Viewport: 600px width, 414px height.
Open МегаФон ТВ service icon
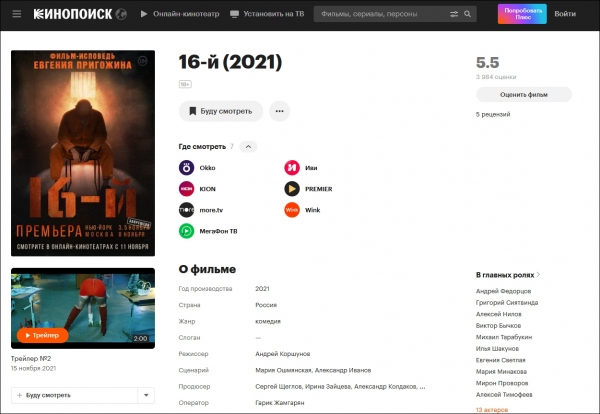tap(186, 231)
